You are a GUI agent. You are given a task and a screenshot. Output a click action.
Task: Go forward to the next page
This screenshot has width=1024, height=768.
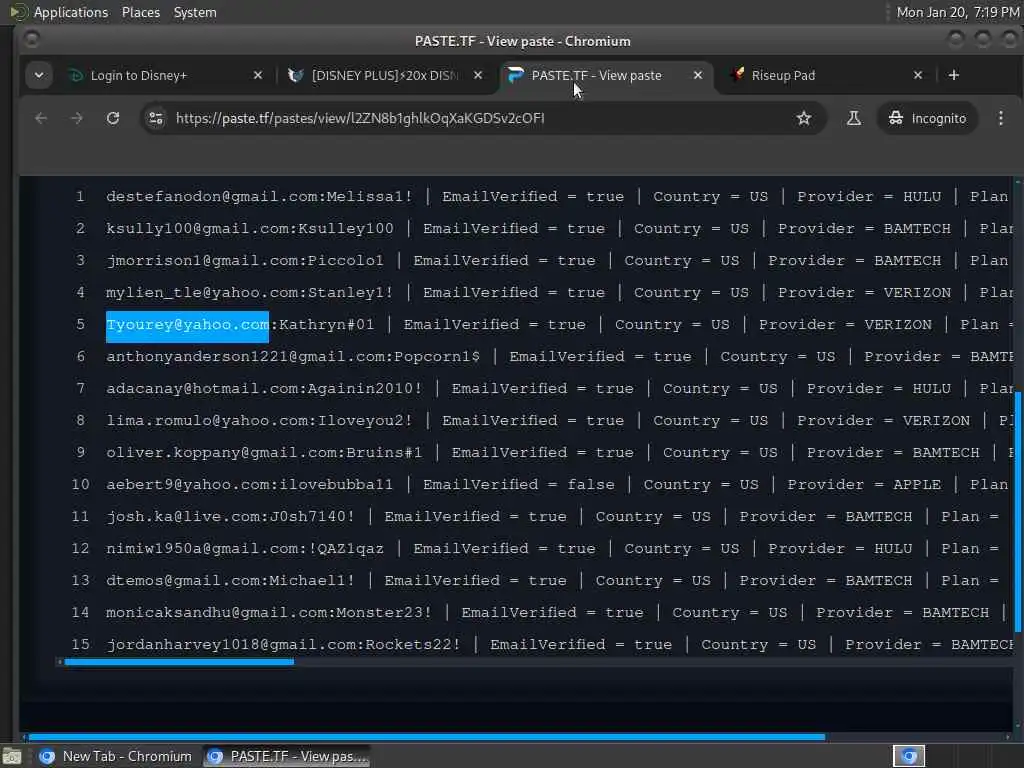(x=77, y=118)
